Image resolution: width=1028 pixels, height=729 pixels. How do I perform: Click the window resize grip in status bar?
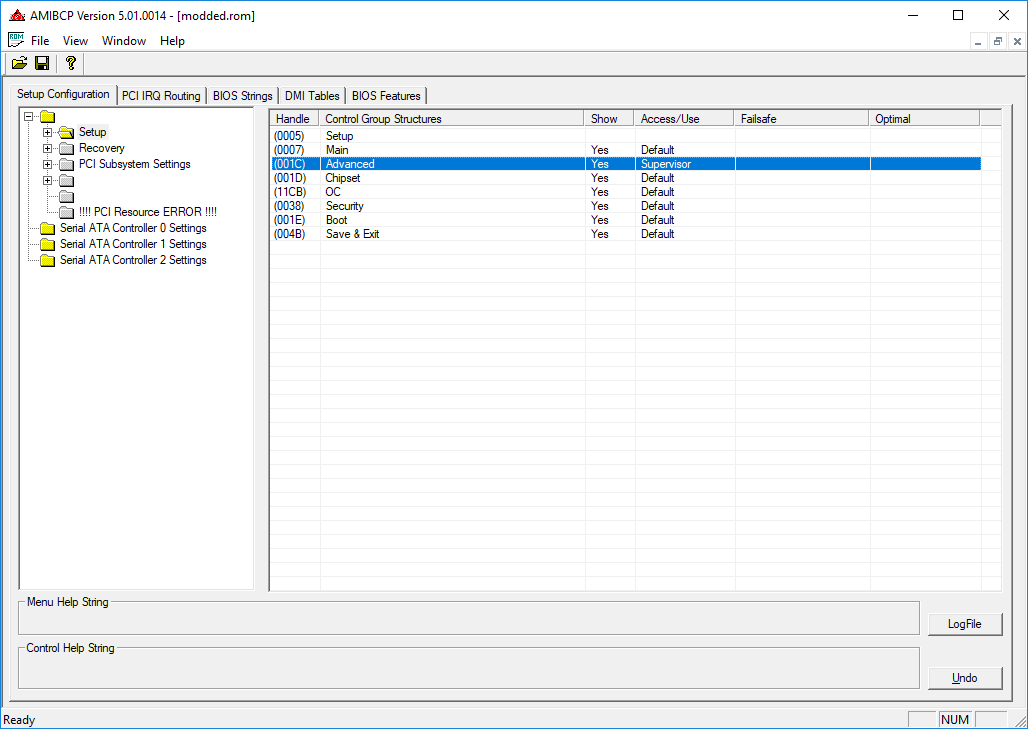1020,721
